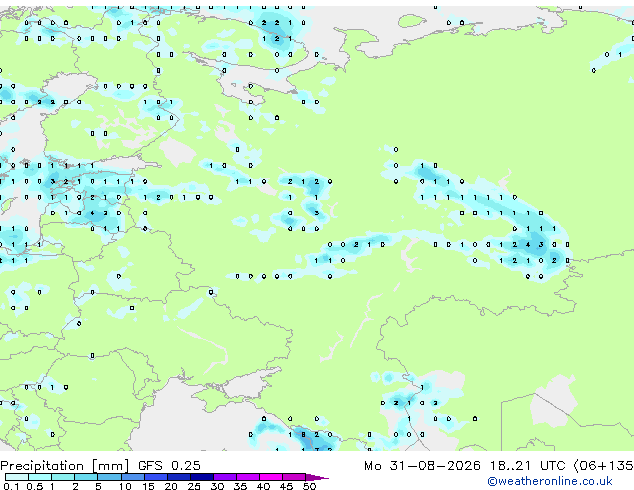Pick the legend swatch between 45 and 50

click(x=294, y=477)
